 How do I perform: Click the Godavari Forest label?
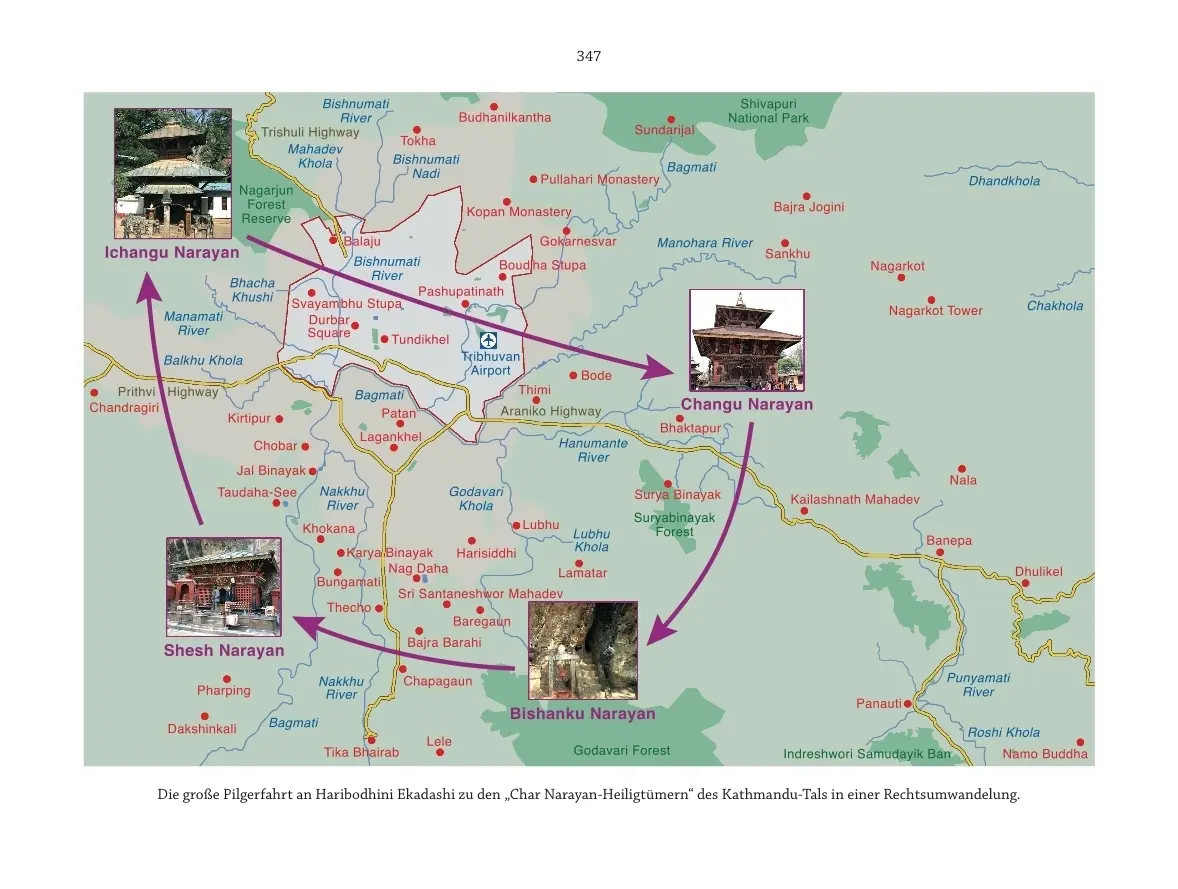click(621, 750)
